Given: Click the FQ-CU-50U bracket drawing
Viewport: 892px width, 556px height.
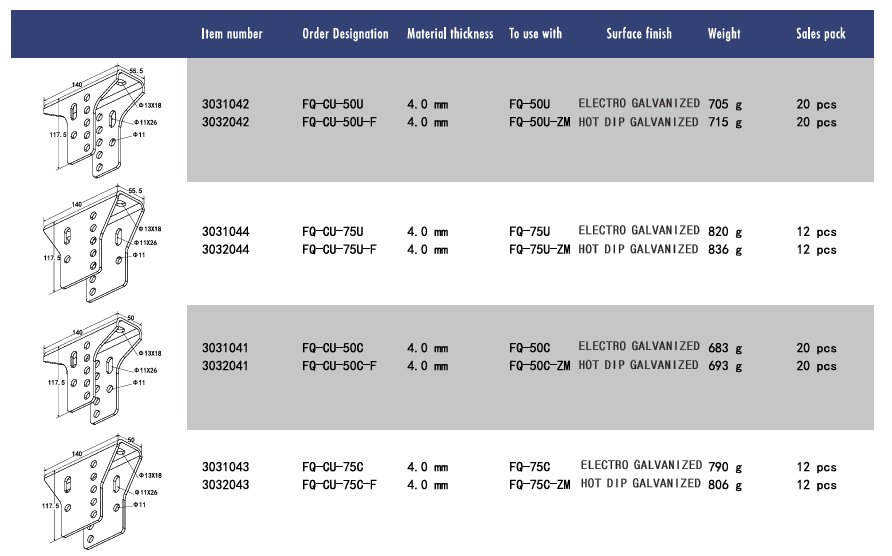Looking at the screenshot, I should tap(102, 121).
